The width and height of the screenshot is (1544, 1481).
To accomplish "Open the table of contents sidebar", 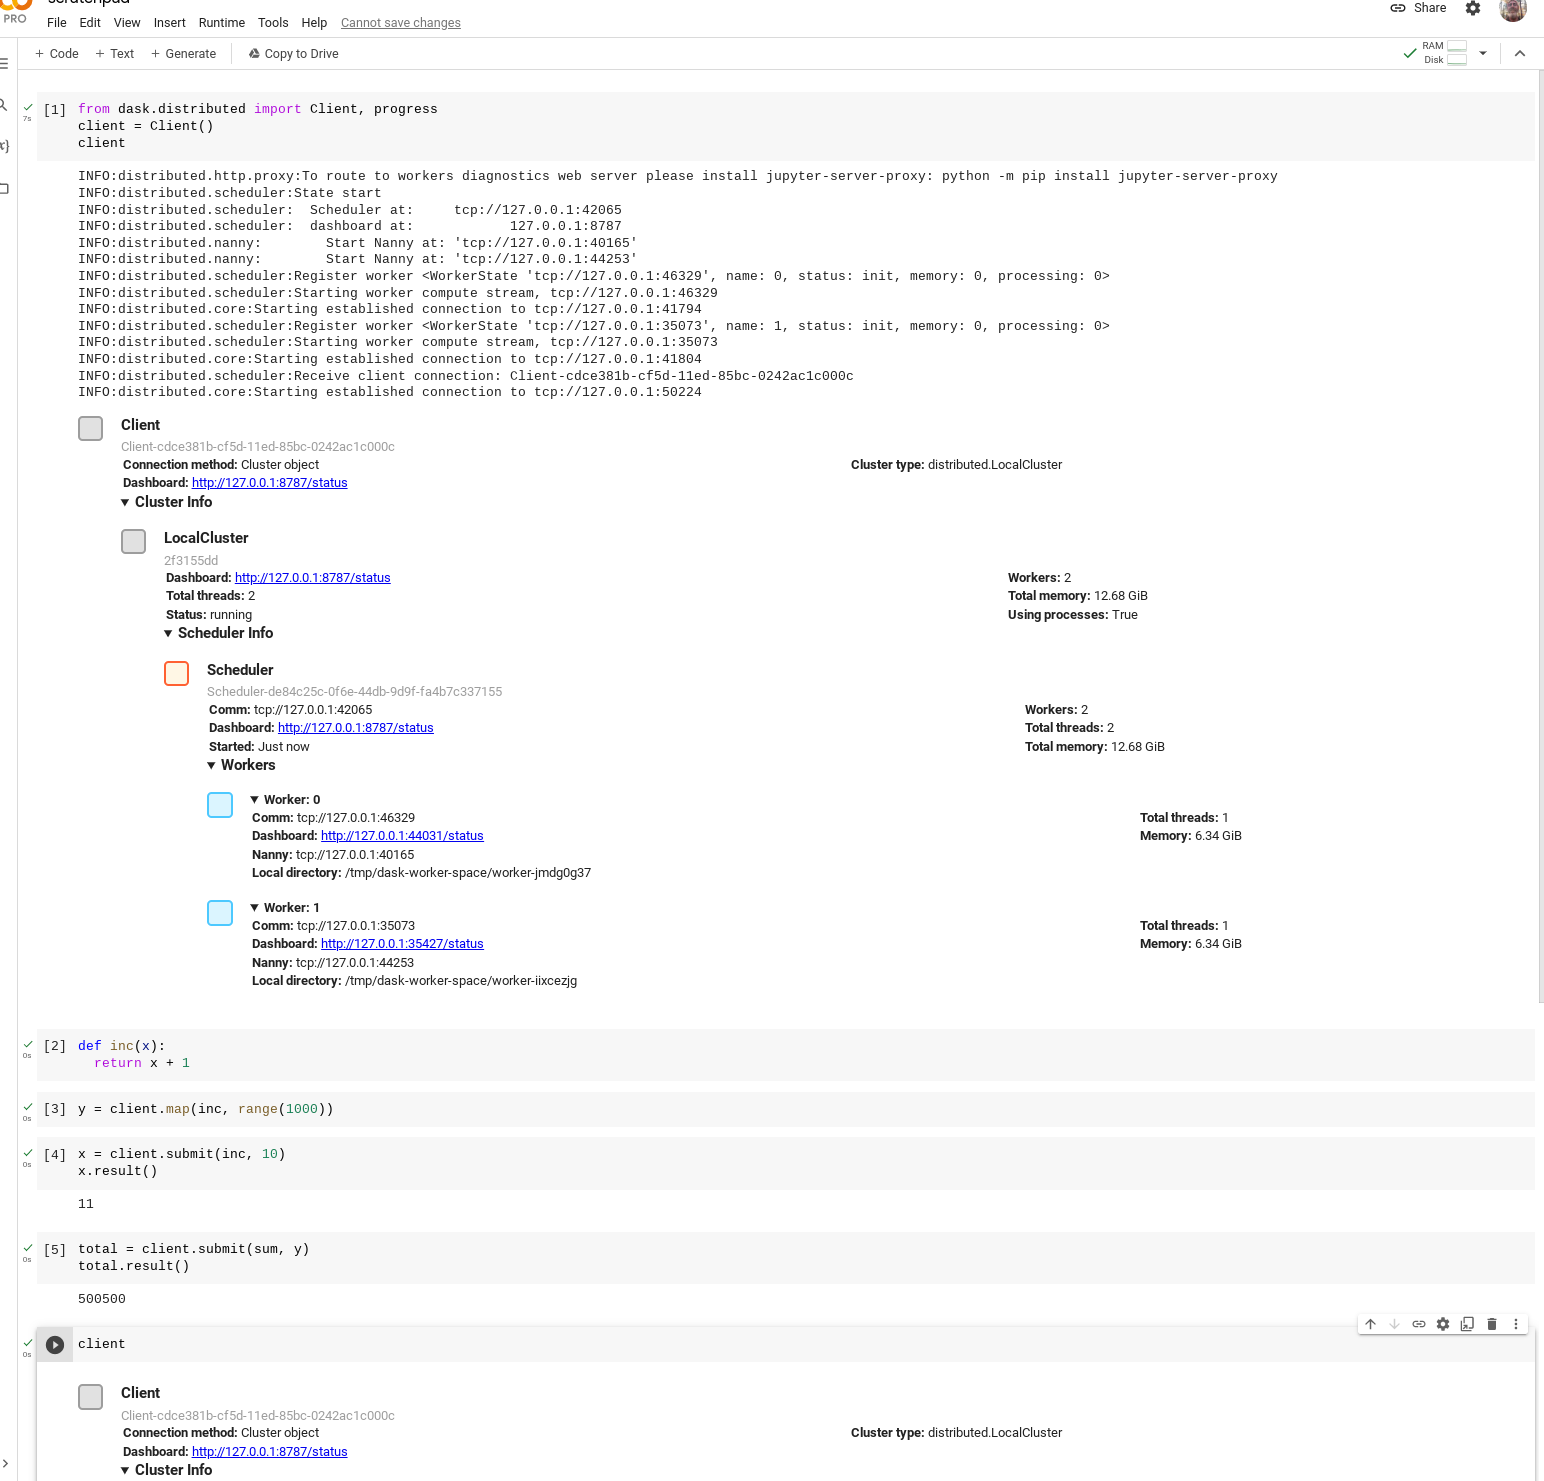I will [6, 64].
